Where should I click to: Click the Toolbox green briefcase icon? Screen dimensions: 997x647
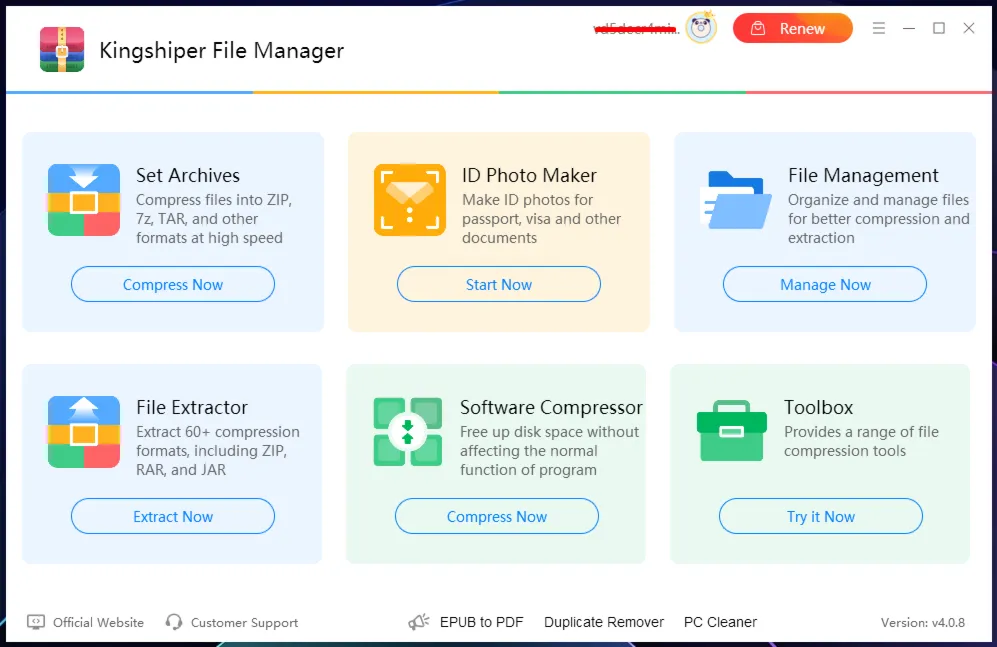(732, 431)
